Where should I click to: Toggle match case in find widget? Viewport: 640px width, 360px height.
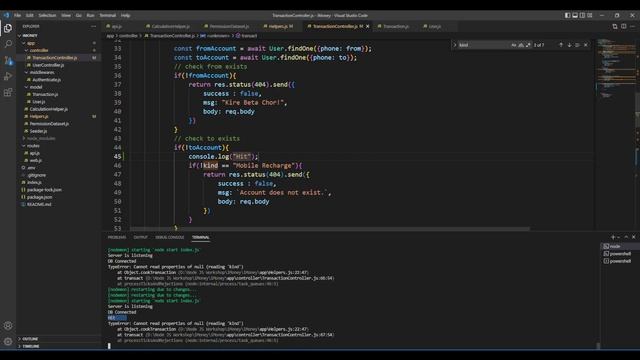[x=513, y=45]
